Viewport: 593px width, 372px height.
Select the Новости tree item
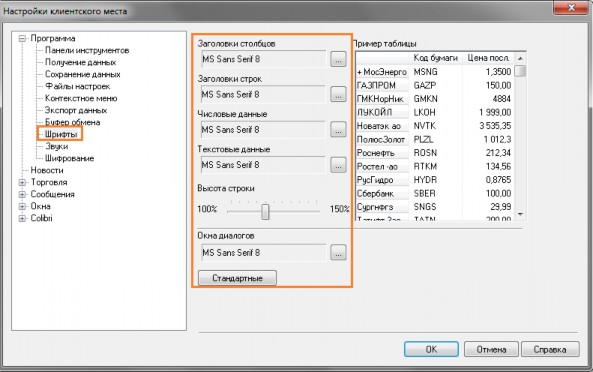coord(47,170)
